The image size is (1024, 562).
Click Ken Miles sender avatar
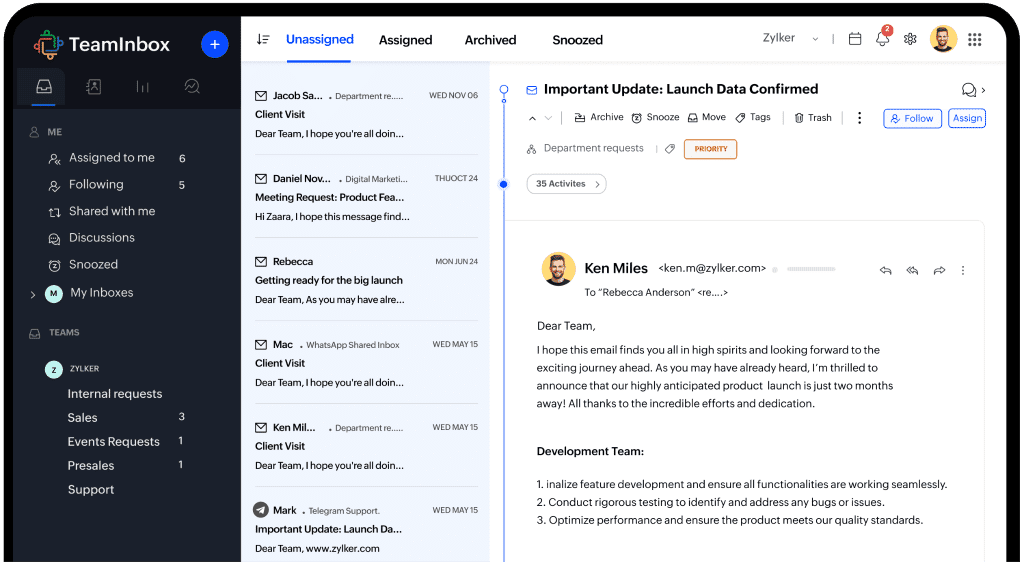pos(558,269)
